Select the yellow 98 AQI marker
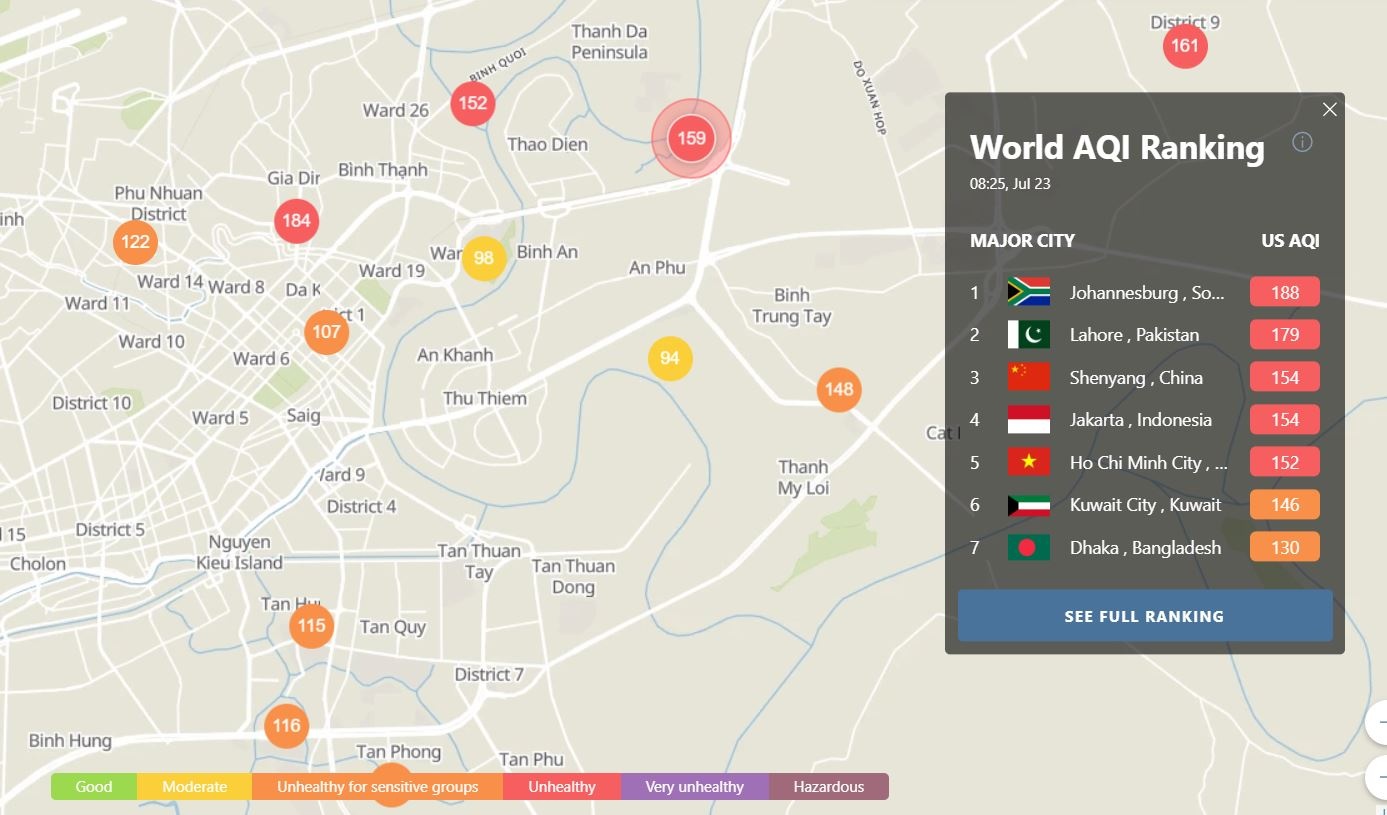The width and height of the screenshot is (1387, 815). 483,258
